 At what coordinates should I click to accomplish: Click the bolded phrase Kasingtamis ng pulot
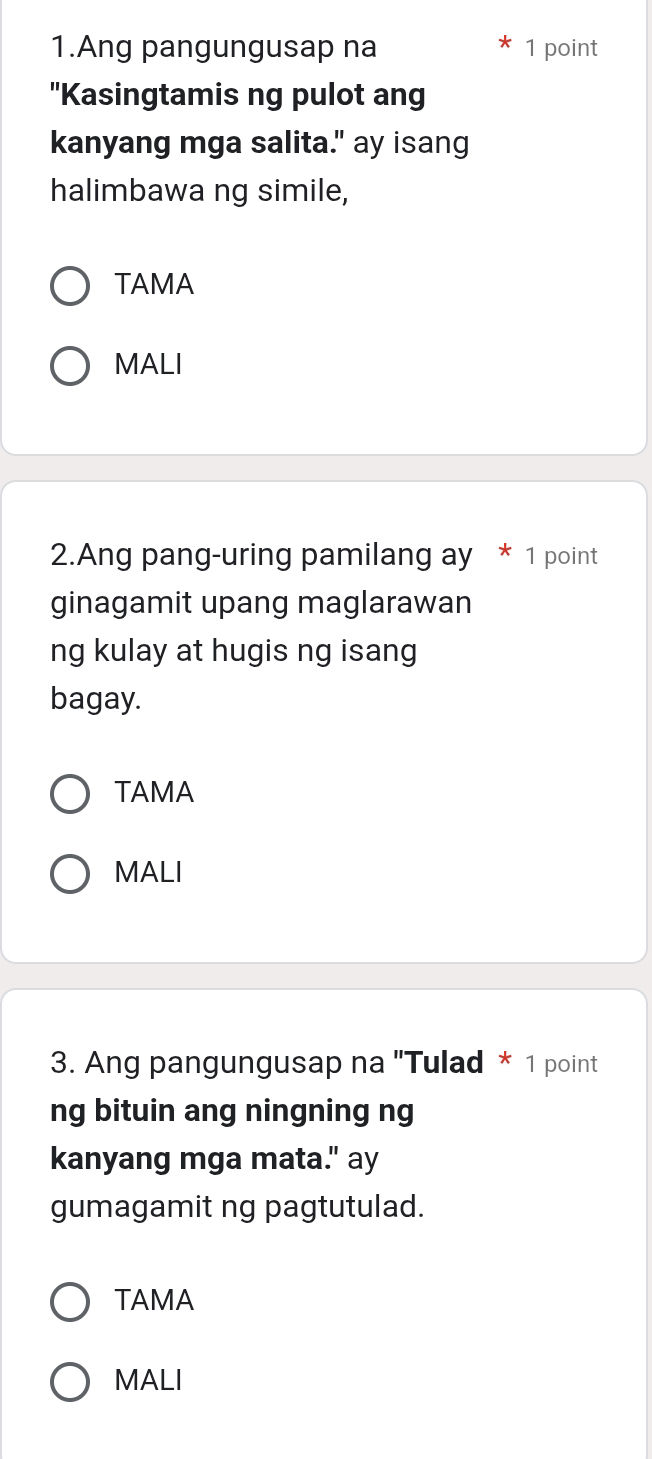tap(200, 94)
